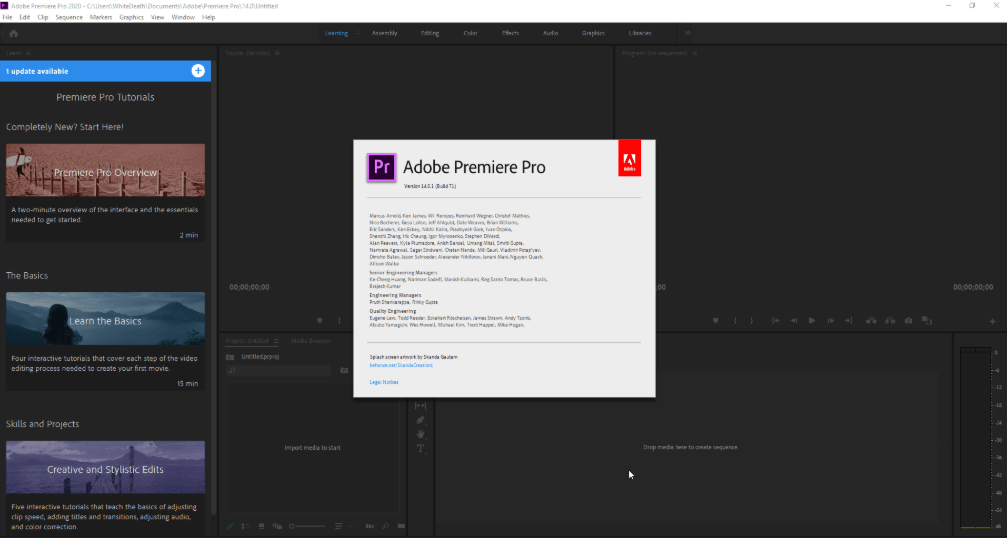Click Play in the Program monitor
This screenshot has height=538, width=1007.
point(812,320)
